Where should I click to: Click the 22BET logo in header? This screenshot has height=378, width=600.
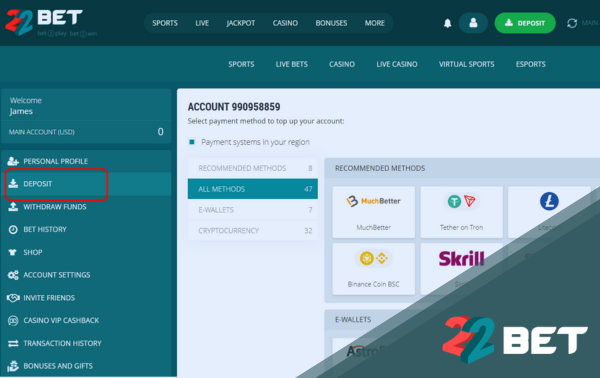click(x=44, y=22)
